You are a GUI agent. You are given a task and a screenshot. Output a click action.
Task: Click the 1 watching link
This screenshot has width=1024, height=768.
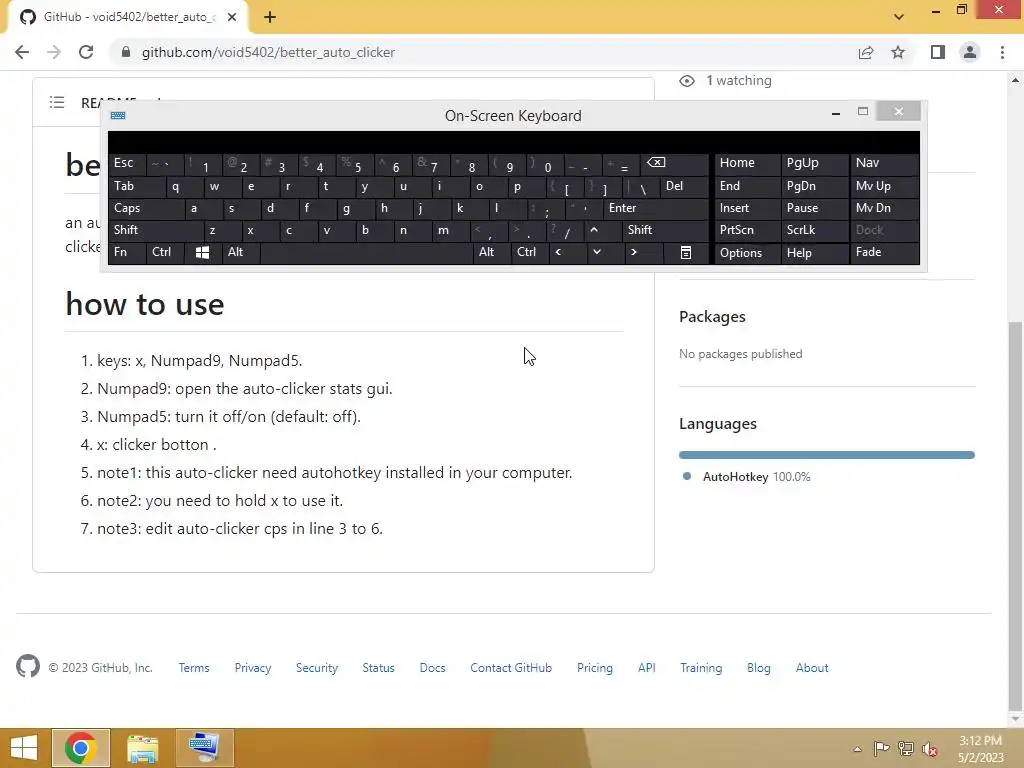tap(738, 80)
